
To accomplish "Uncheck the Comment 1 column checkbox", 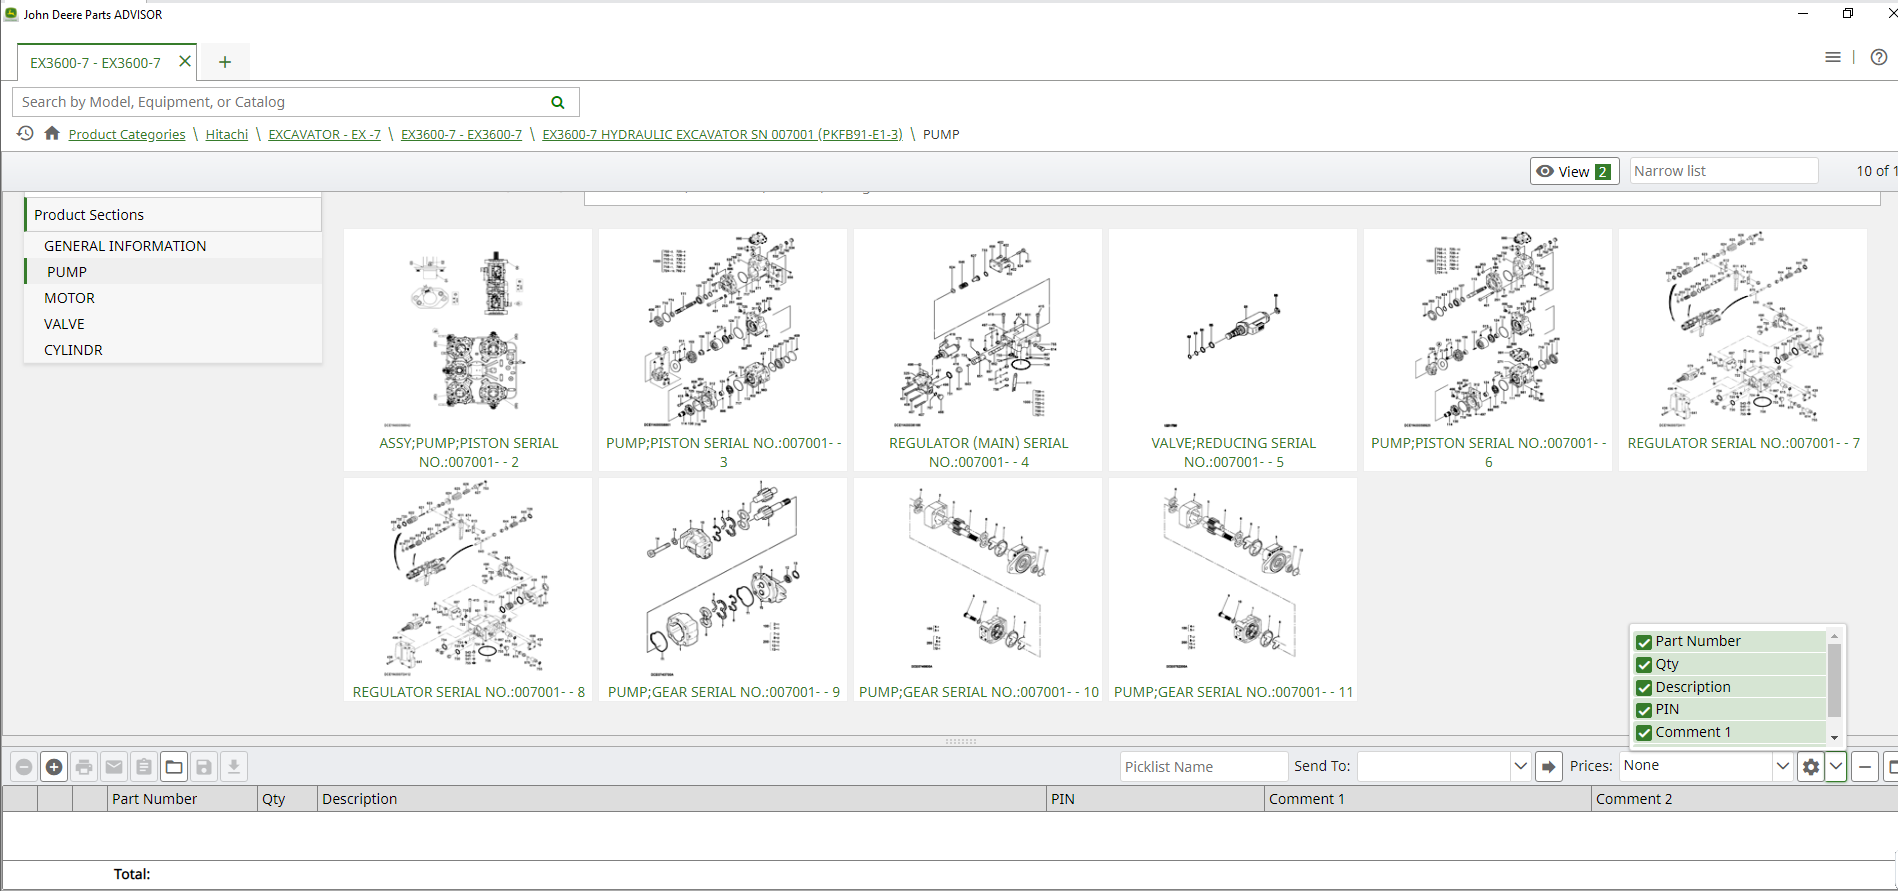I will [x=1644, y=733].
